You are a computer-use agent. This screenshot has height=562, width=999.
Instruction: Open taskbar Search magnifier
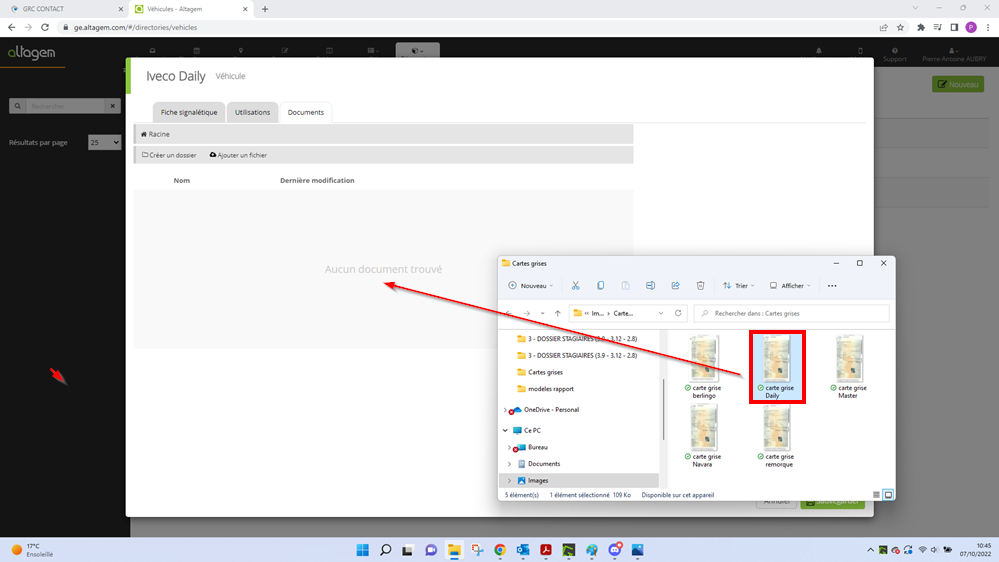coord(385,550)
